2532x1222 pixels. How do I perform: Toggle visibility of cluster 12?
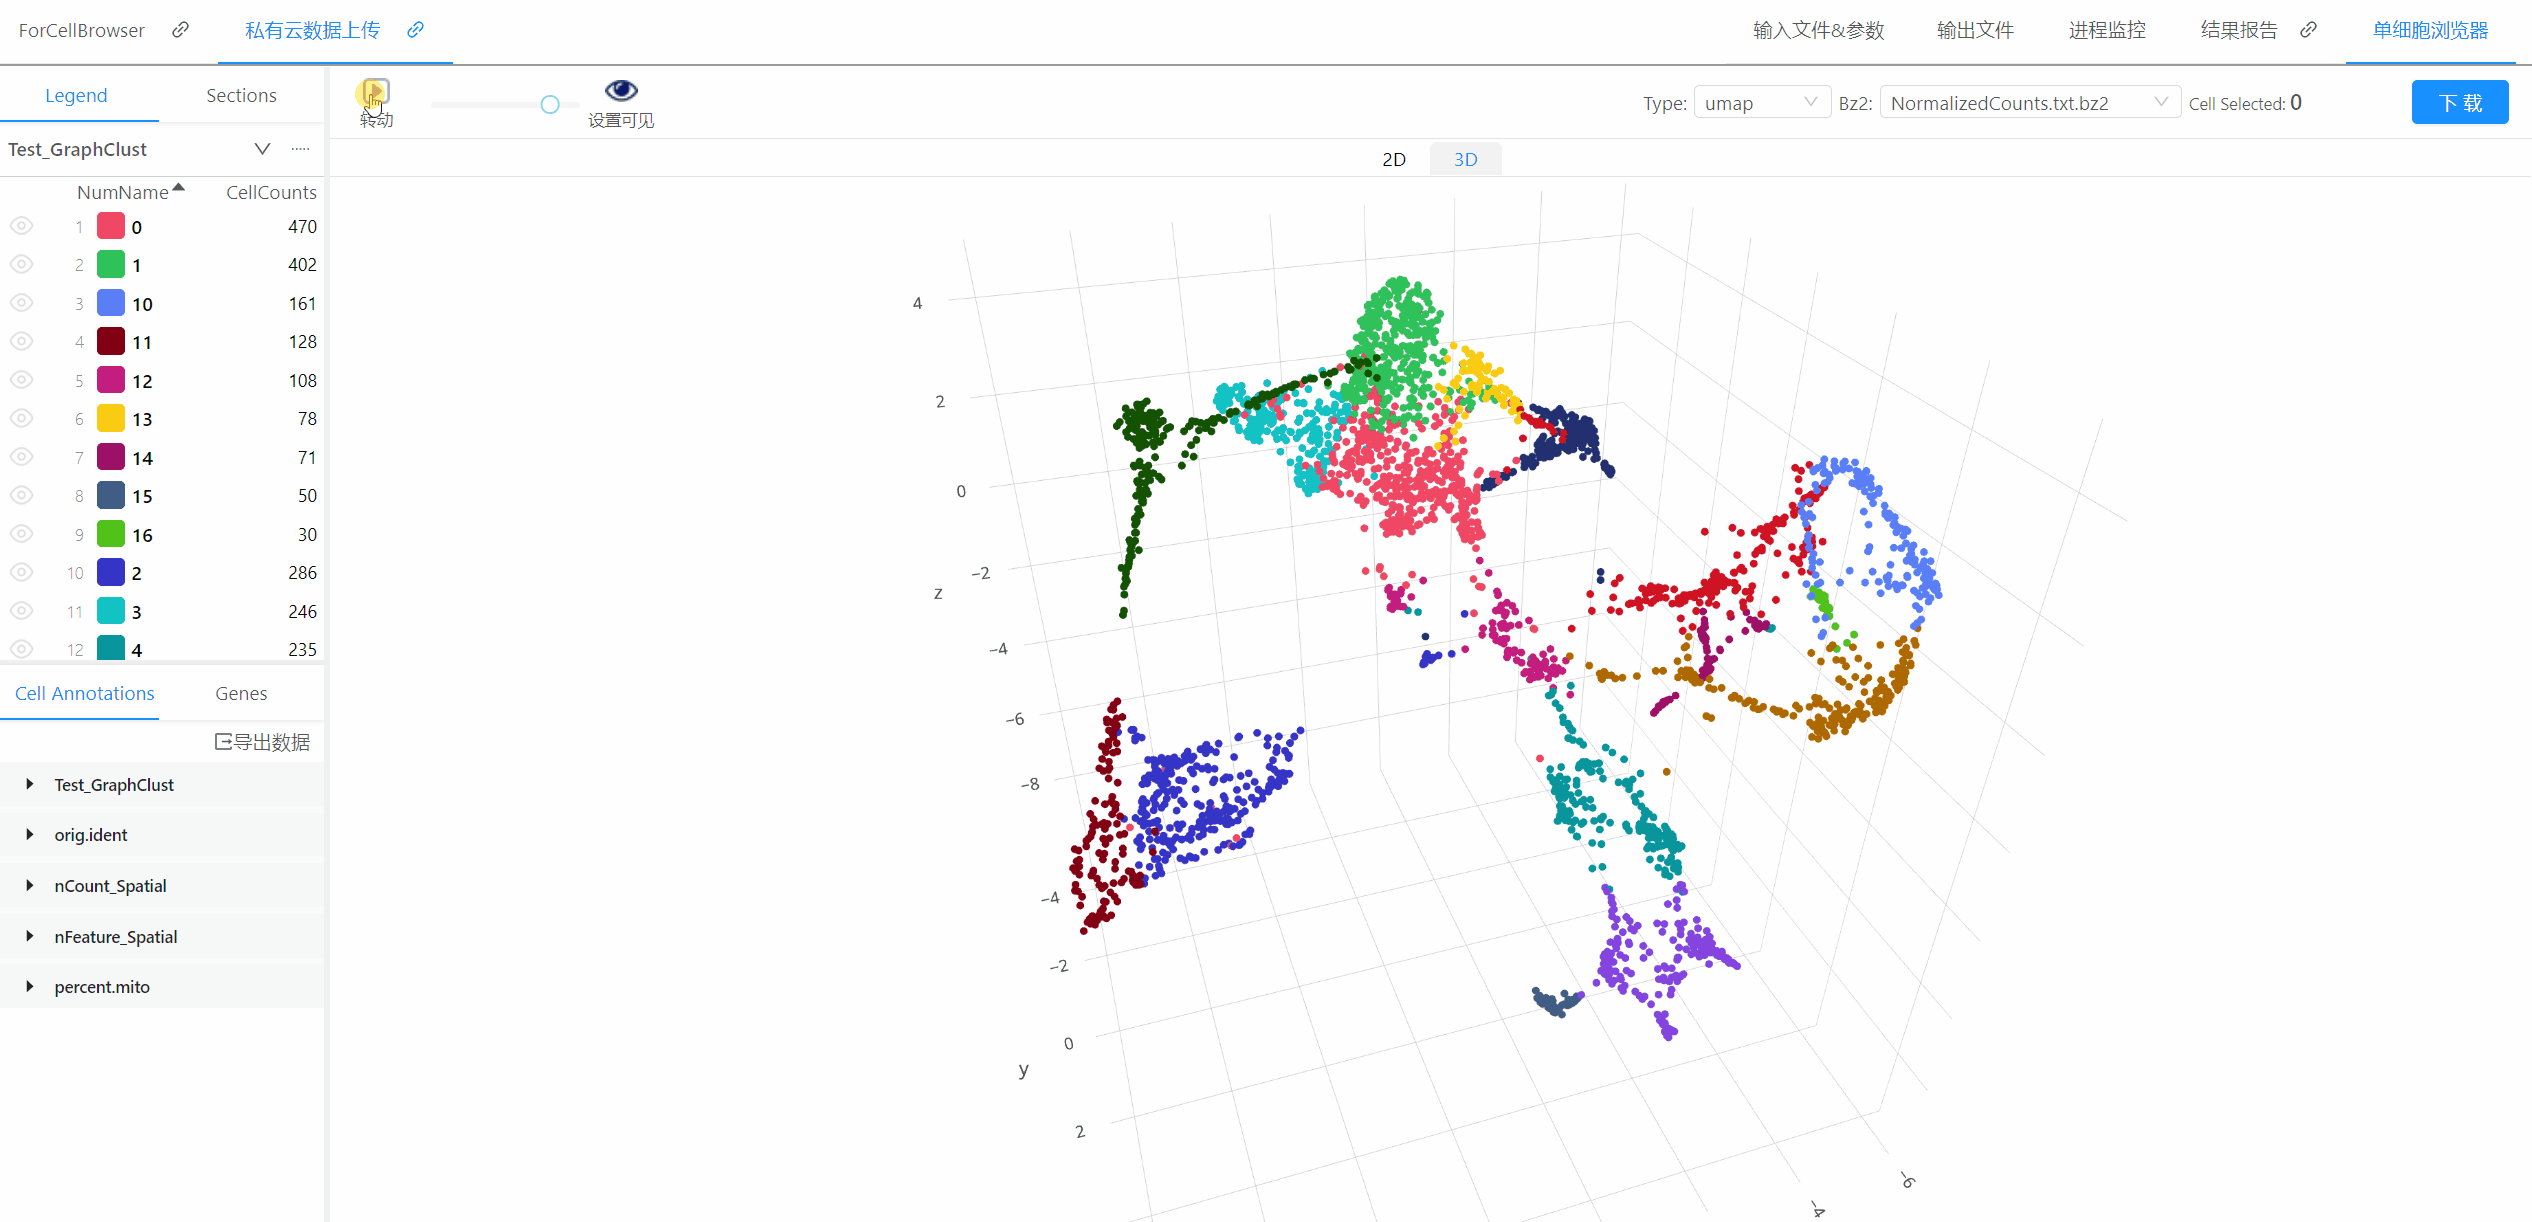pos(22,381)
